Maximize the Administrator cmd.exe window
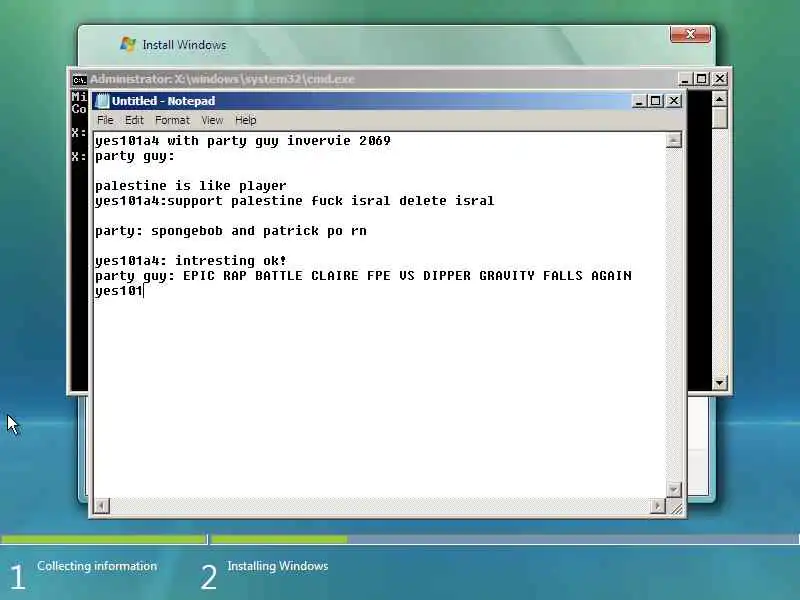 click(x=702, y=79)
